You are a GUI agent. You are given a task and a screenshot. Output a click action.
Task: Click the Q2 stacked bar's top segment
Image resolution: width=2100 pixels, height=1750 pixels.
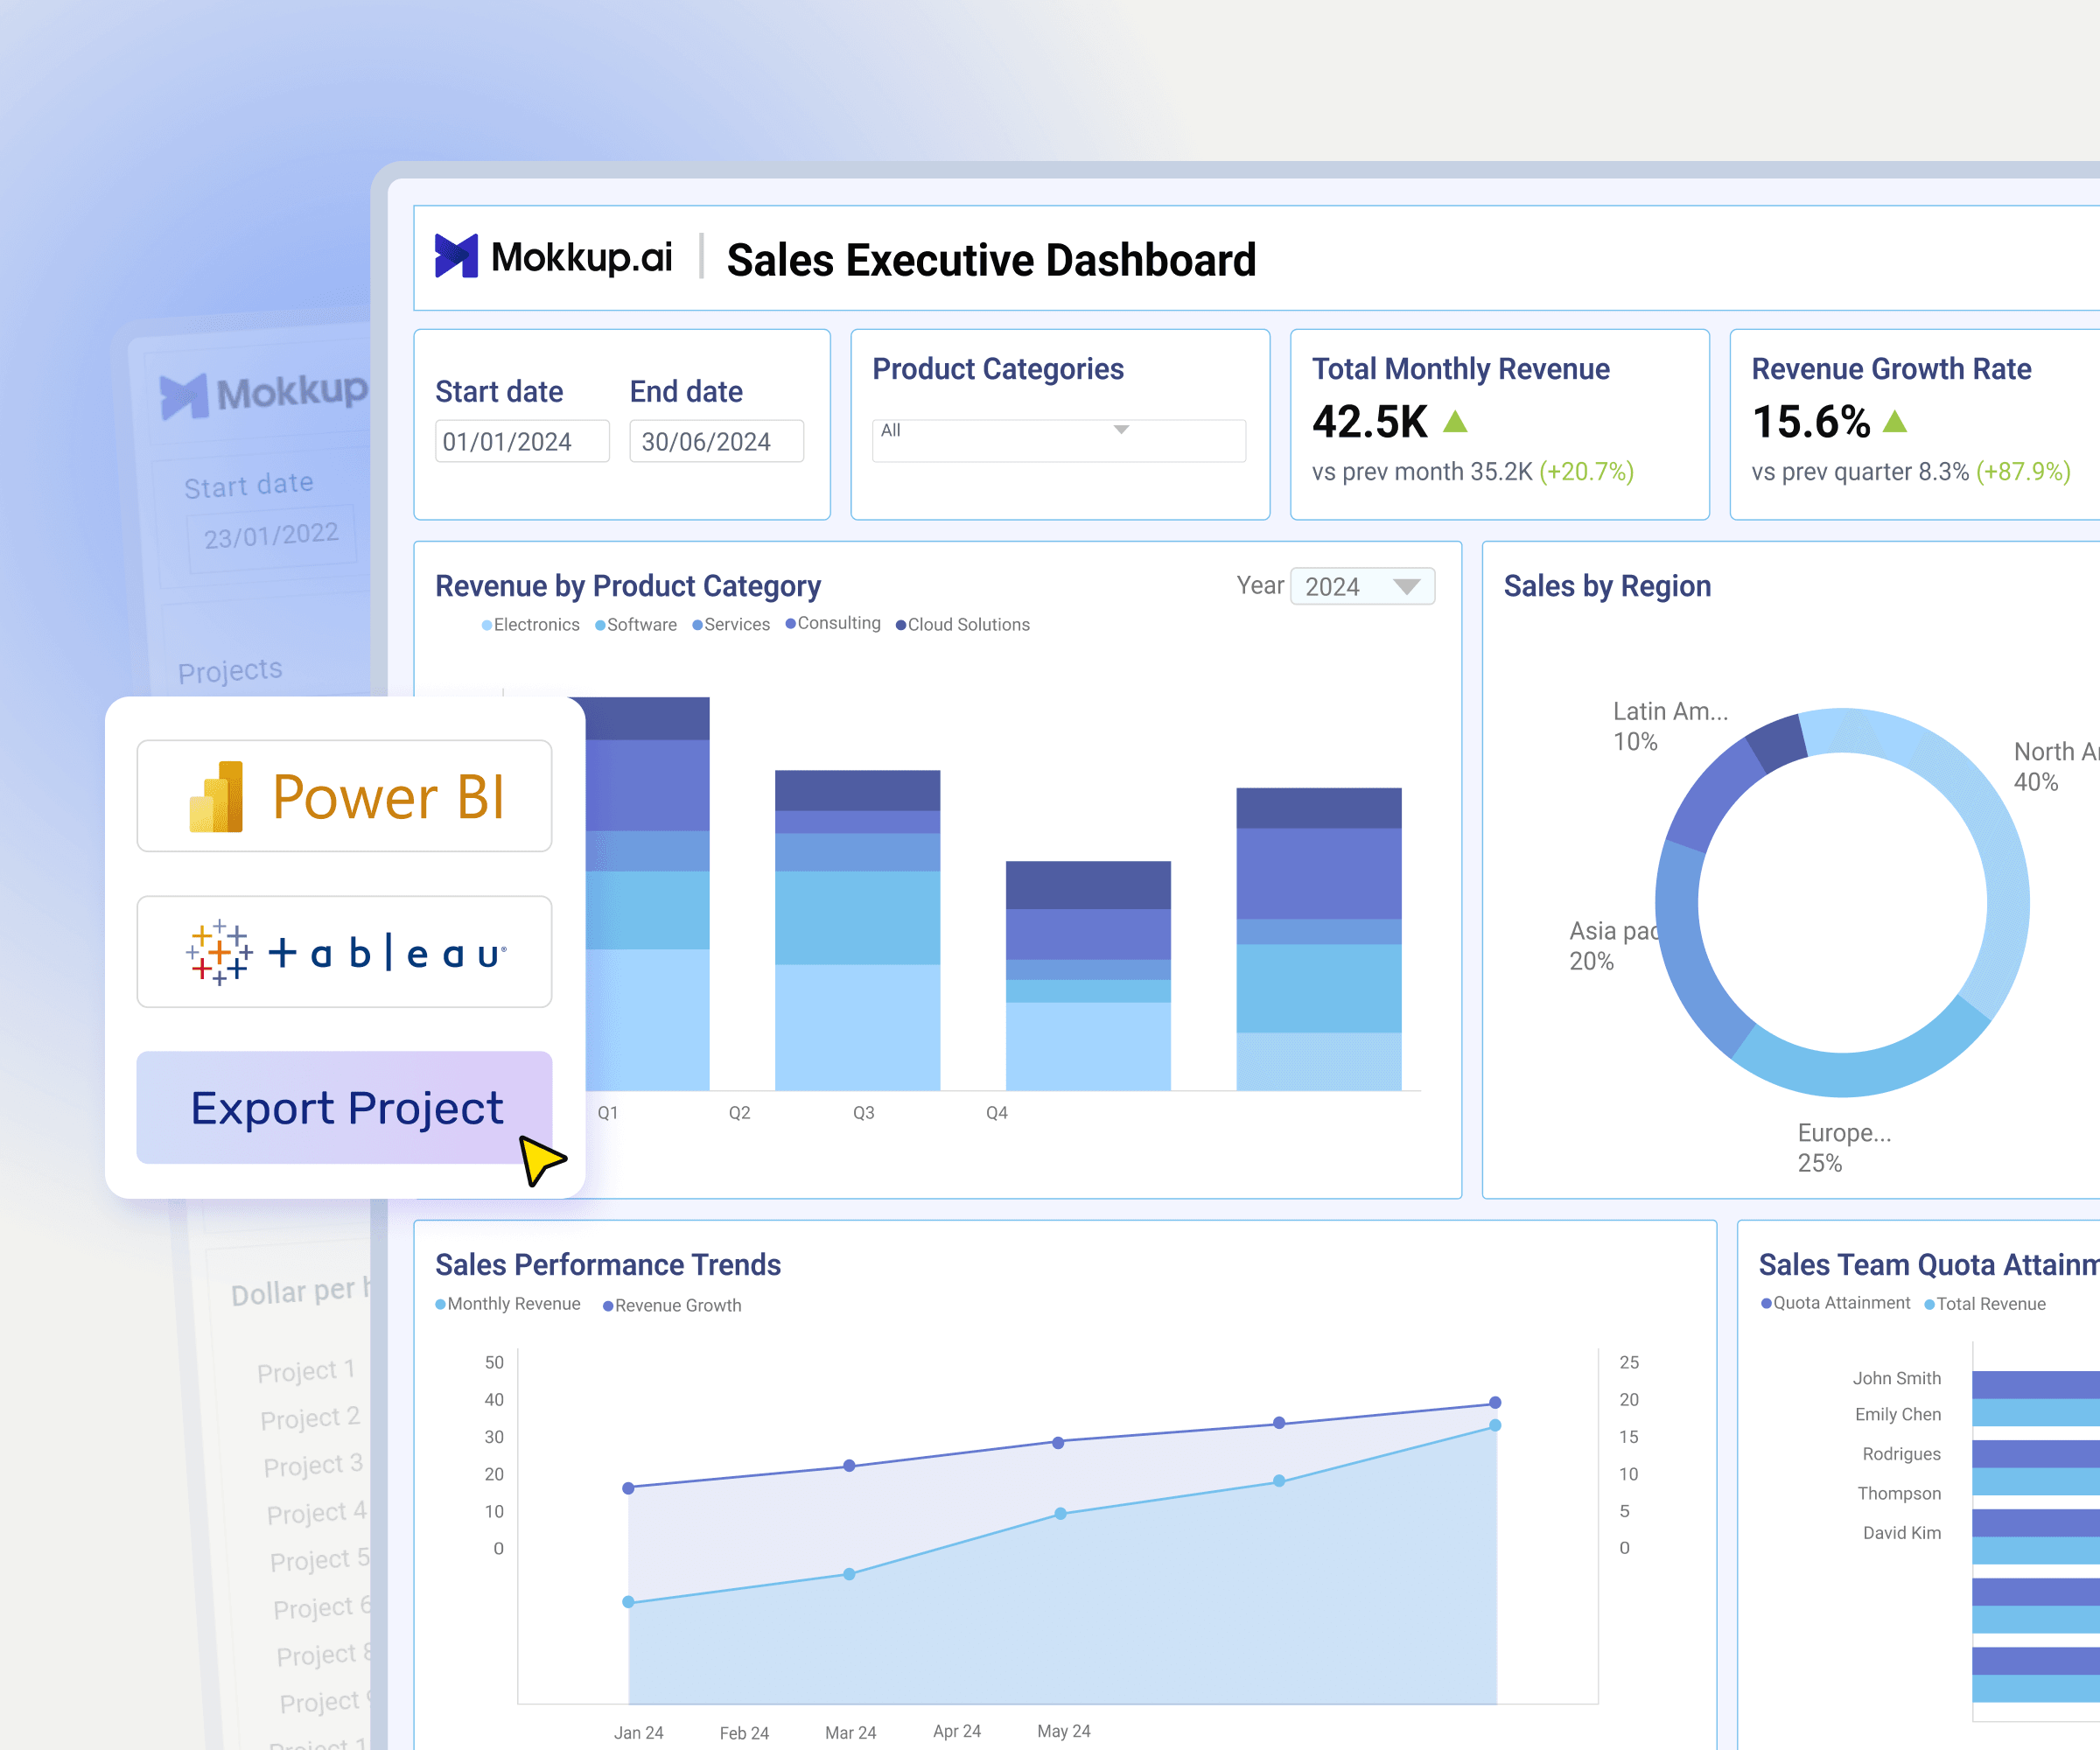coord(857,789)
